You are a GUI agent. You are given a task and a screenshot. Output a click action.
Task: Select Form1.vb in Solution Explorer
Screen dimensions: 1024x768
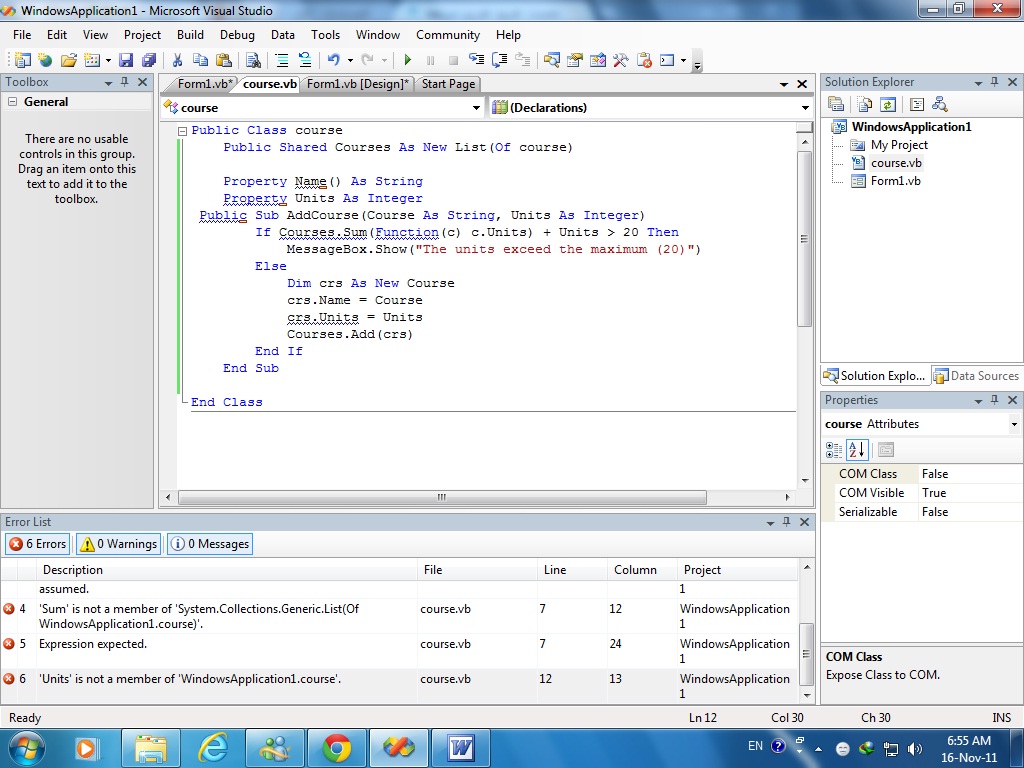click(x=895, y=181)
